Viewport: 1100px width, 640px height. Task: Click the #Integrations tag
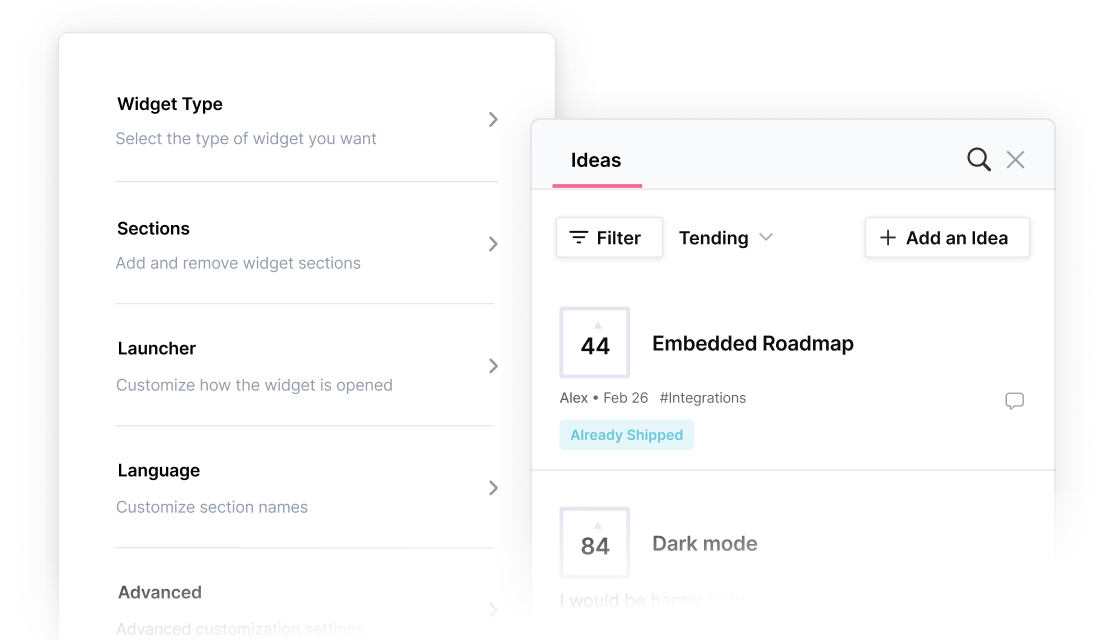[703, 398]
